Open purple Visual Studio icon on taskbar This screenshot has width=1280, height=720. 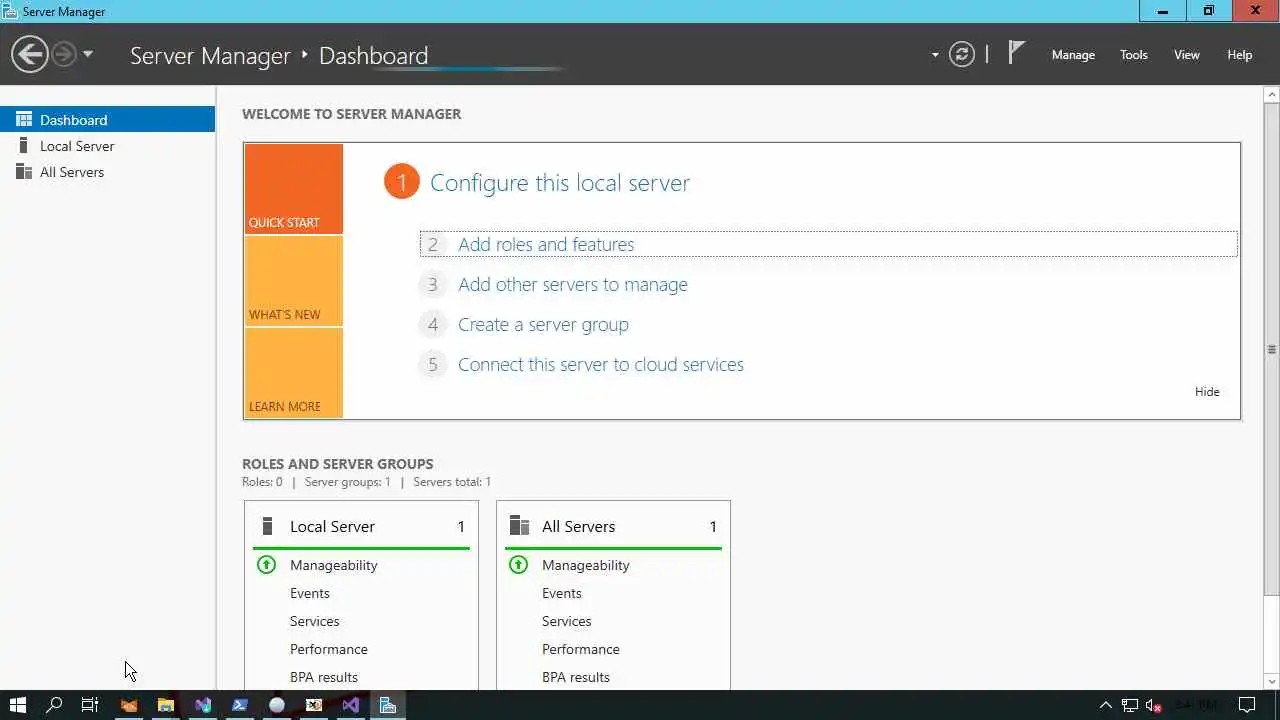click(351, 705)
